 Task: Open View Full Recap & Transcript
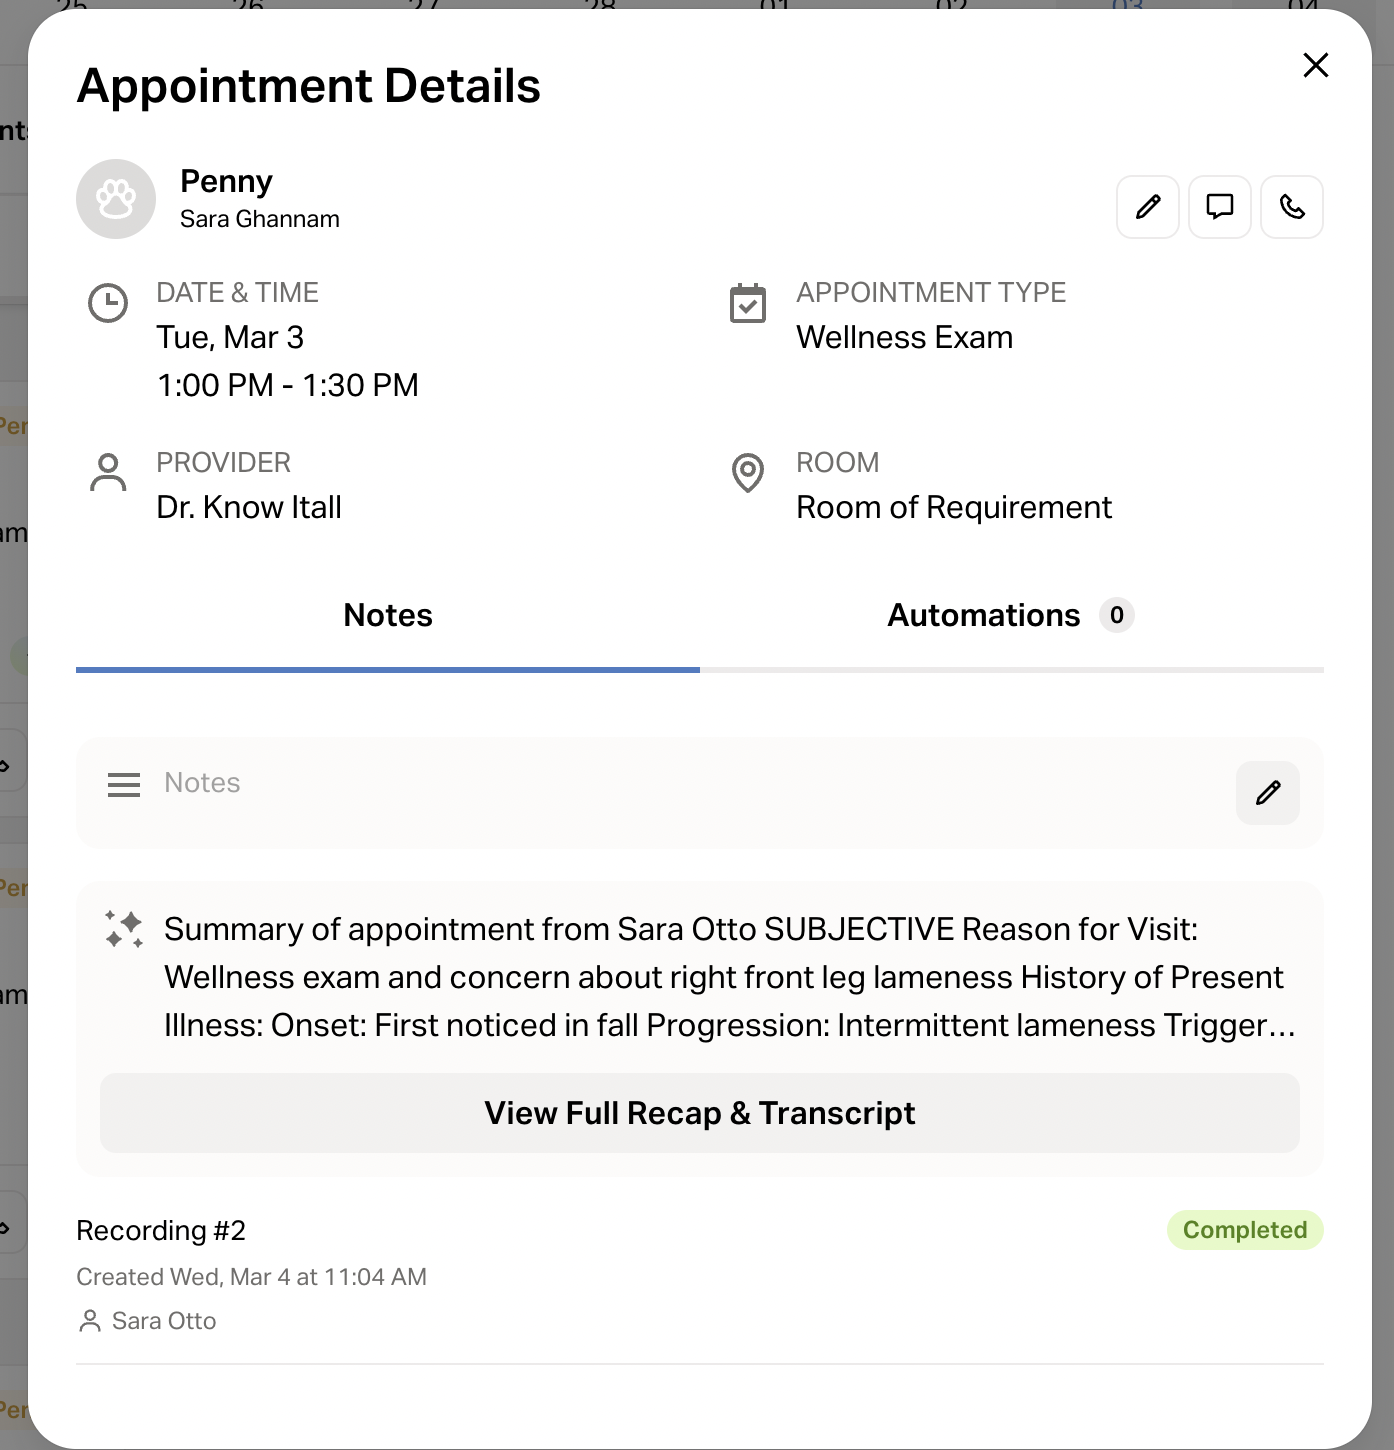(x=700, y=1113)
